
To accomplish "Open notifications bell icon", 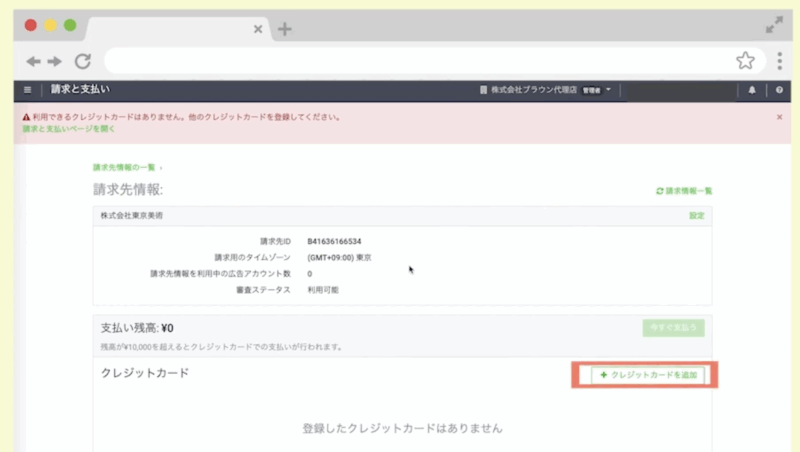I will (752, 90).
